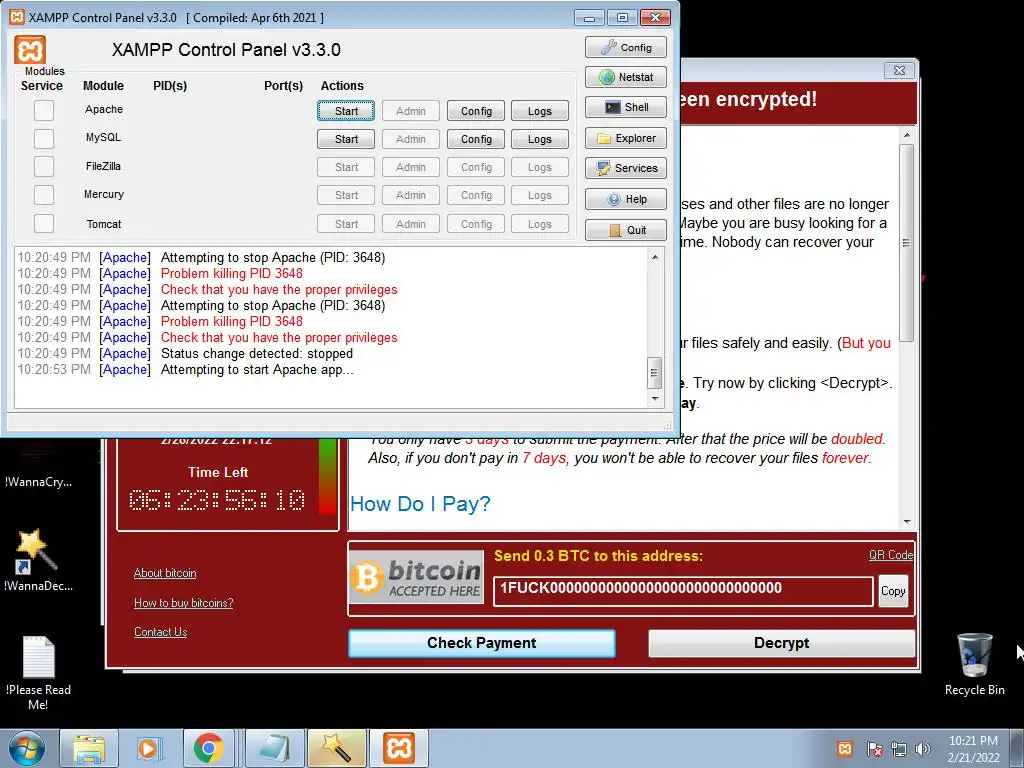Open Netstat from the XAMPP side panel

[626, 77]
